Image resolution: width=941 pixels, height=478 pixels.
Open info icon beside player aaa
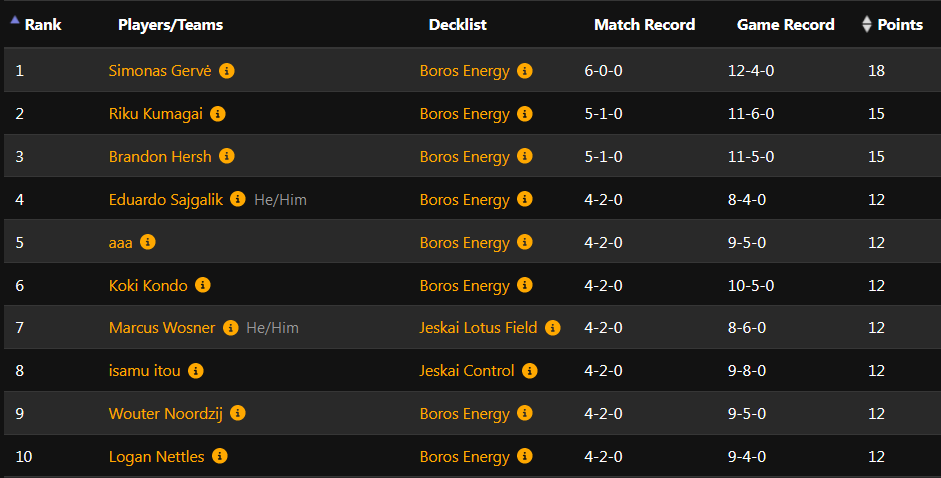point(148,242)
